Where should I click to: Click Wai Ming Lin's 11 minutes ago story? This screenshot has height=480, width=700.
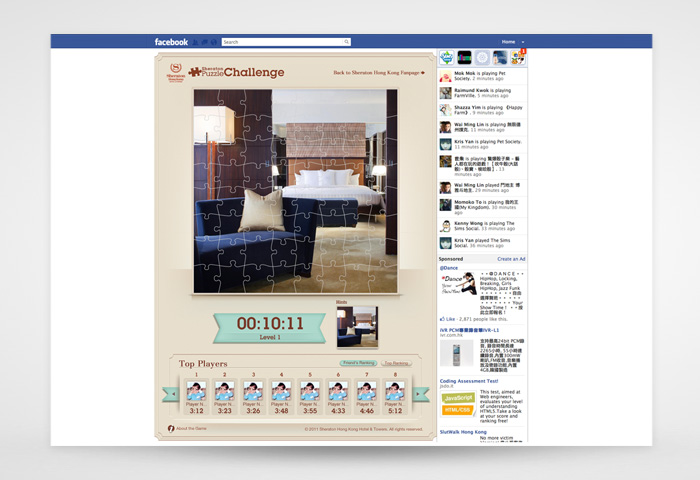point(482,127)
